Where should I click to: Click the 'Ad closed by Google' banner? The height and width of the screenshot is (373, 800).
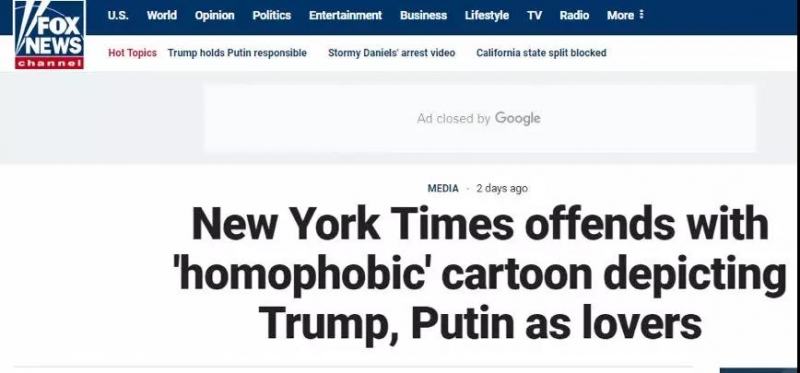(479, 118)
